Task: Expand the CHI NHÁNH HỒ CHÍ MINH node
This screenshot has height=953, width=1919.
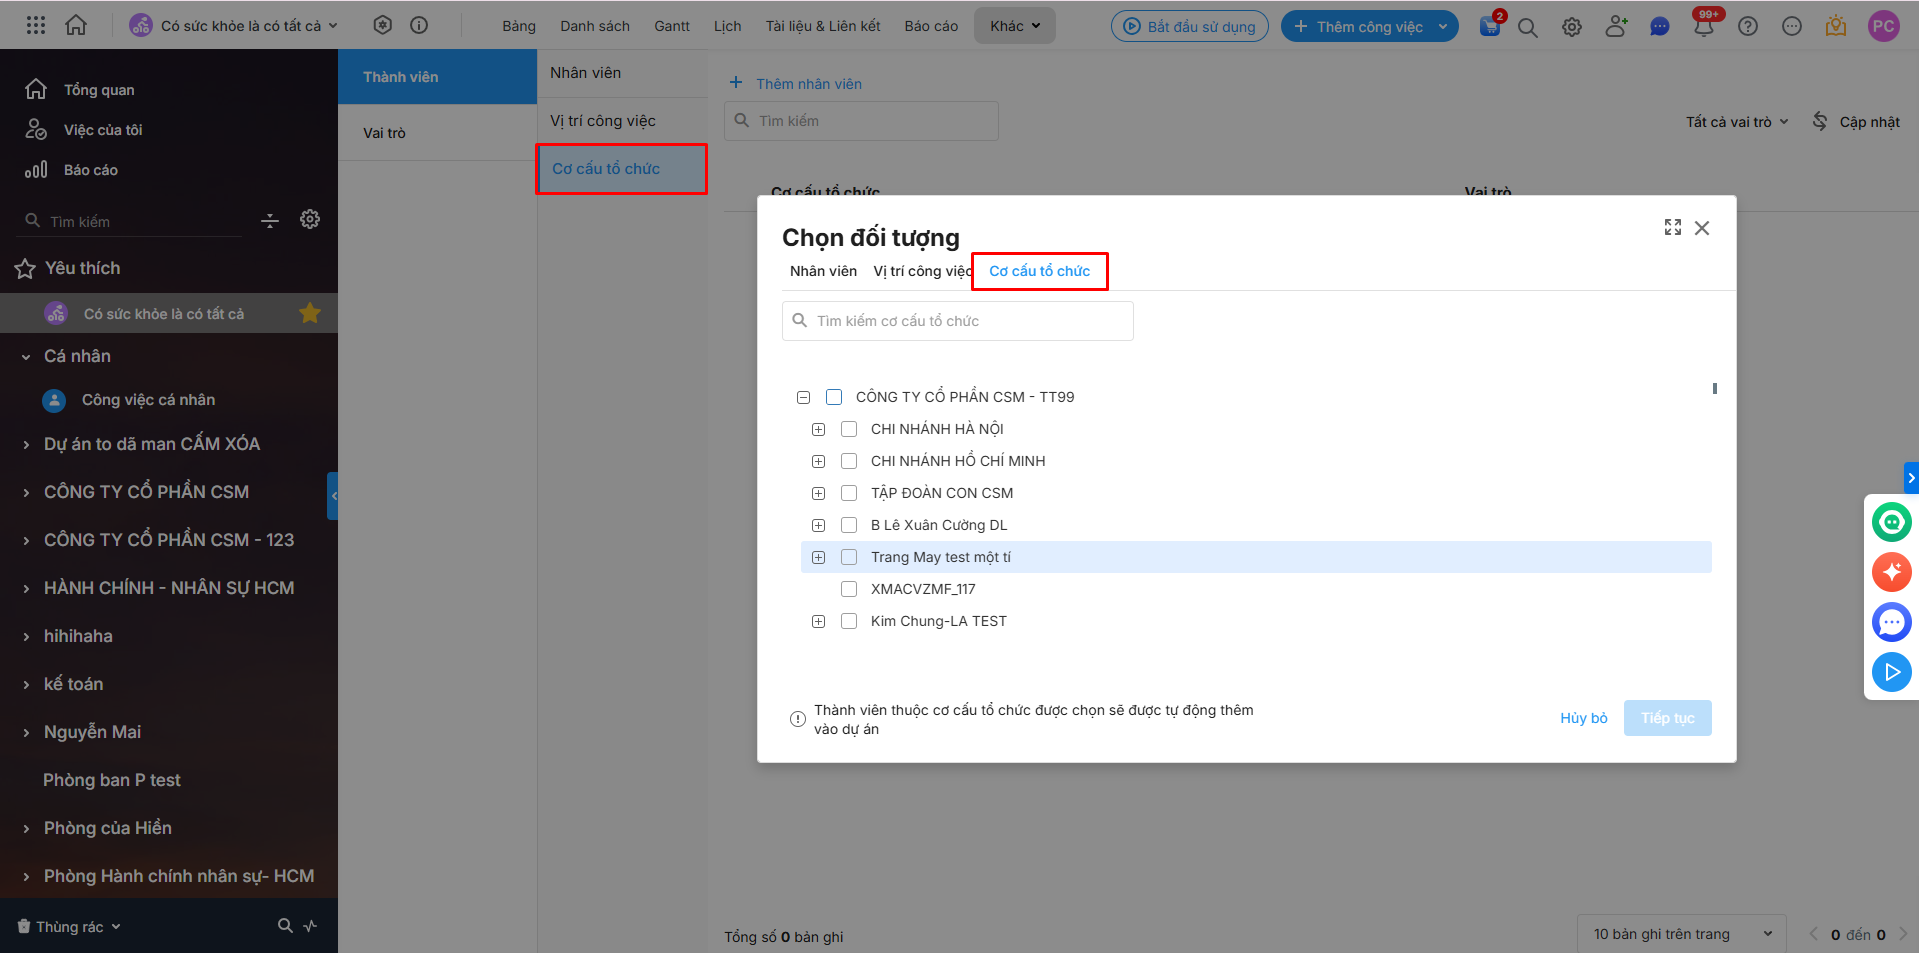Action: (x=818, y=461)
